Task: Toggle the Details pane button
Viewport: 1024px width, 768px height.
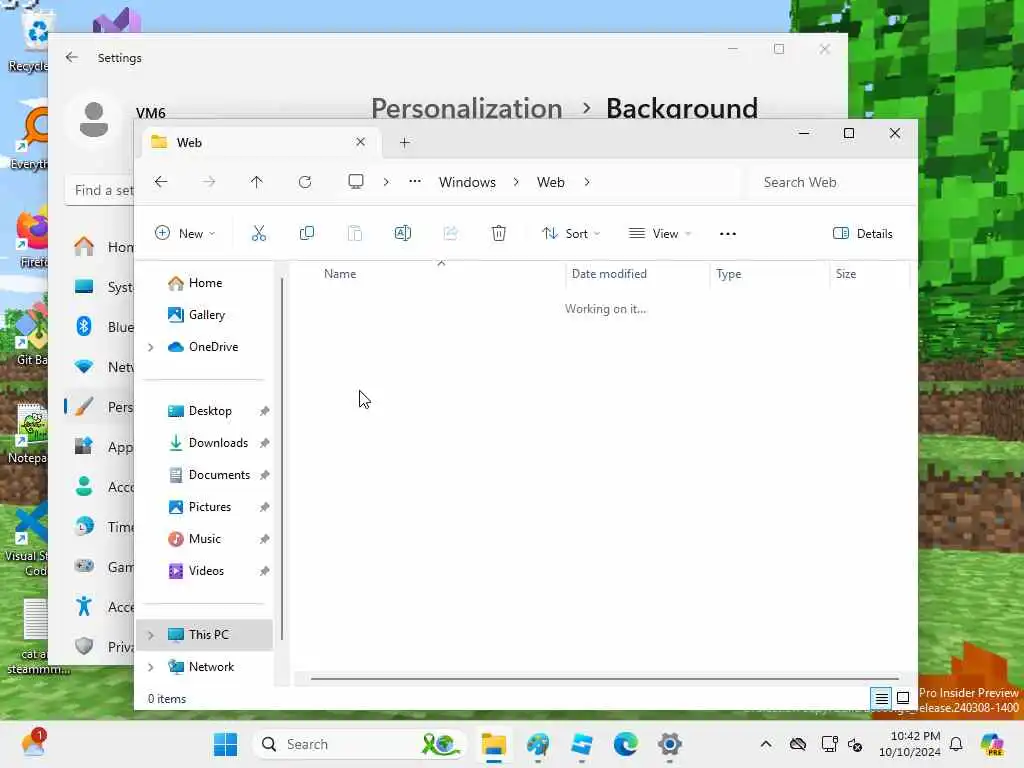Action: coord(863,233)
